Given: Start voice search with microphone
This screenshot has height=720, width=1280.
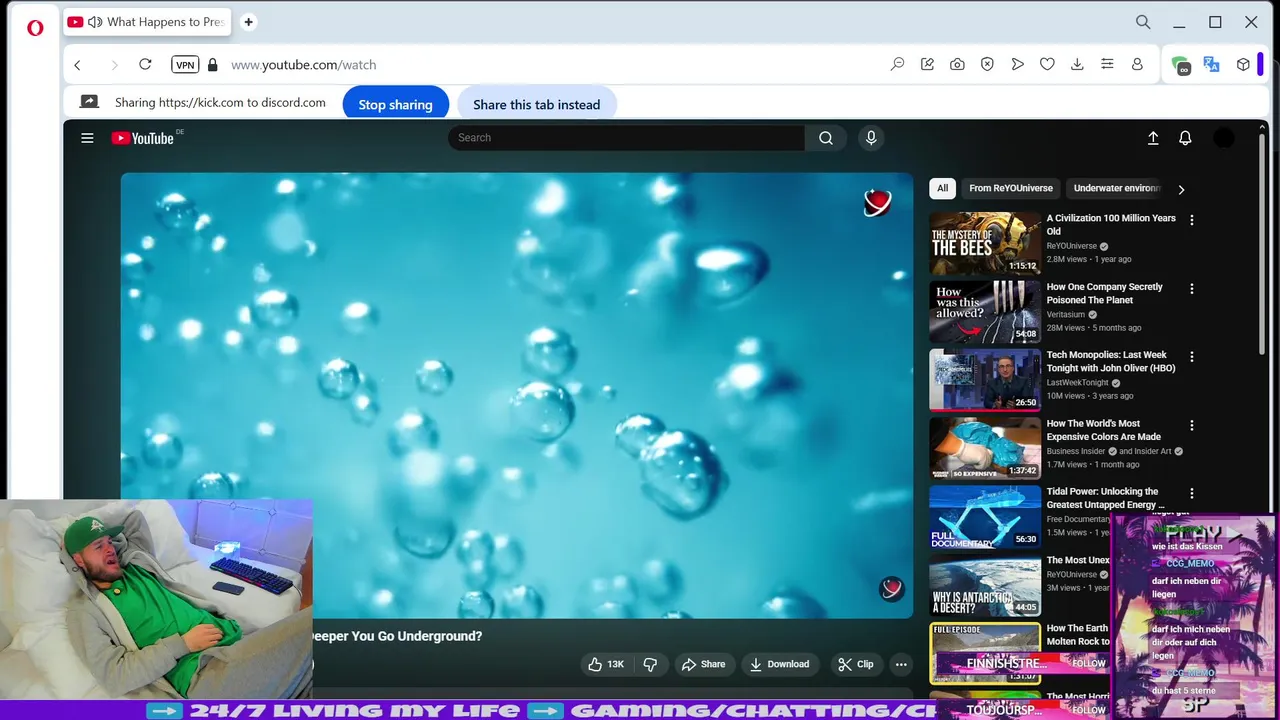Looking at the screenshot, I should [871, 138].
